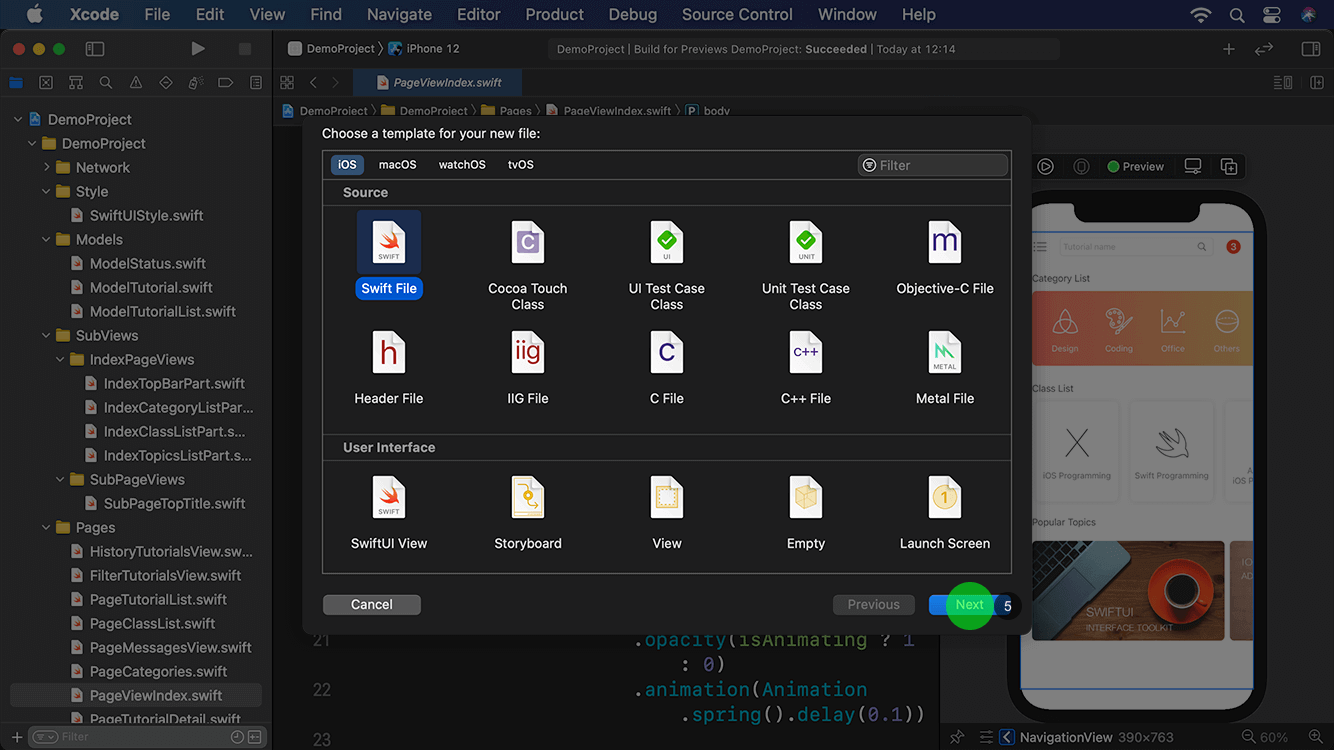Collapse the top-level DemoProject project node
Image resolution: width=1334 pixels, height=750 pixels.
17,119
